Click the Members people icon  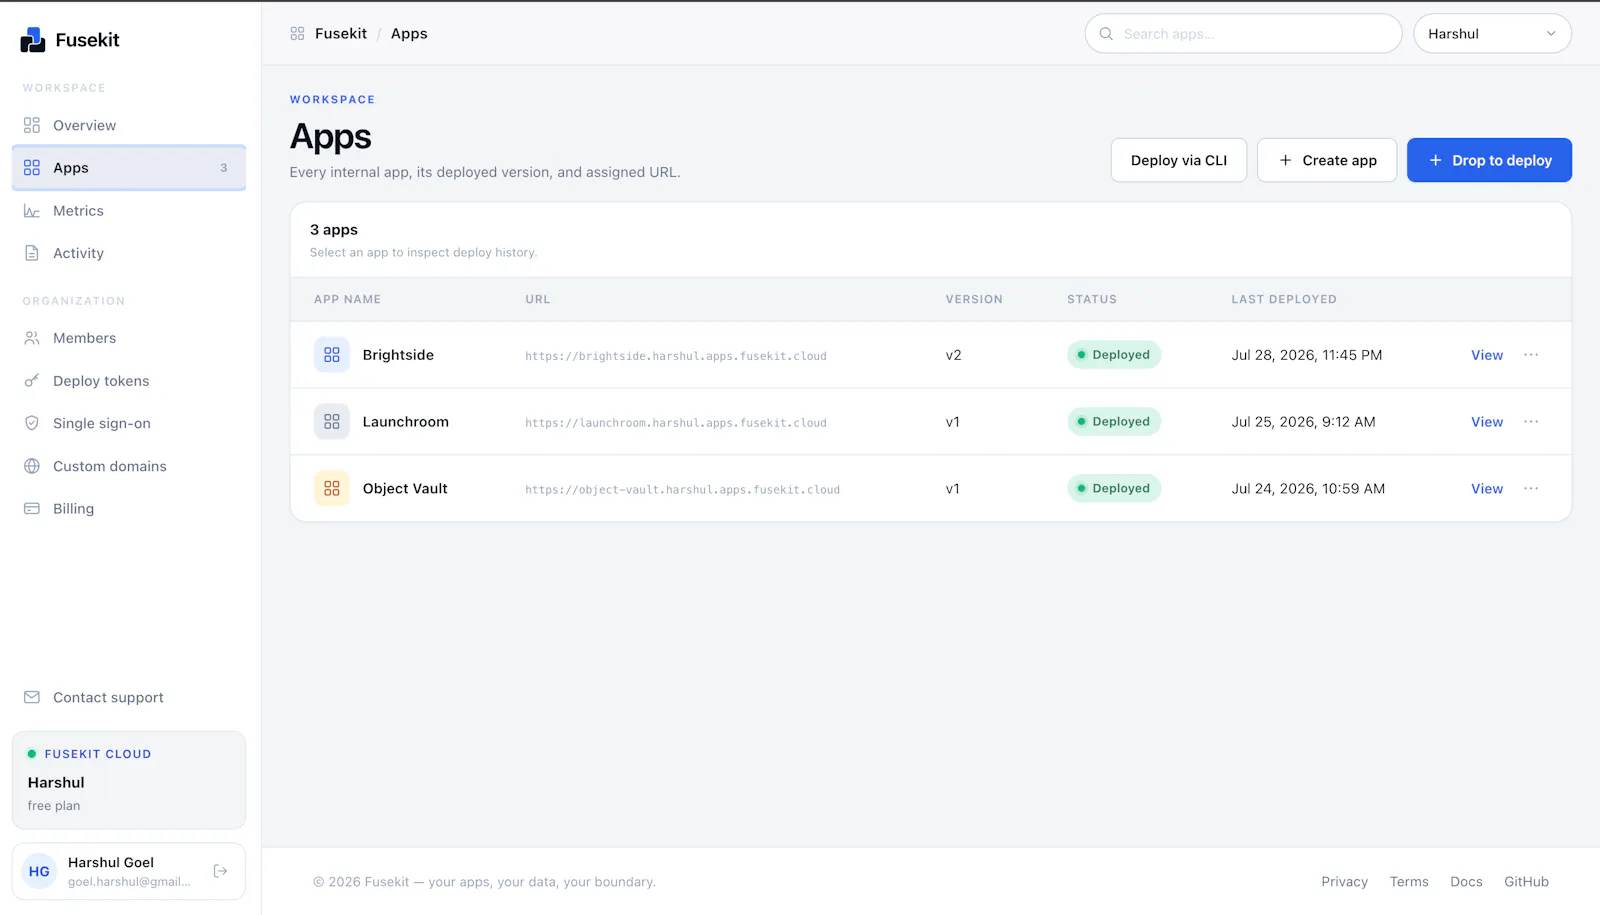[x=32, y=338]
